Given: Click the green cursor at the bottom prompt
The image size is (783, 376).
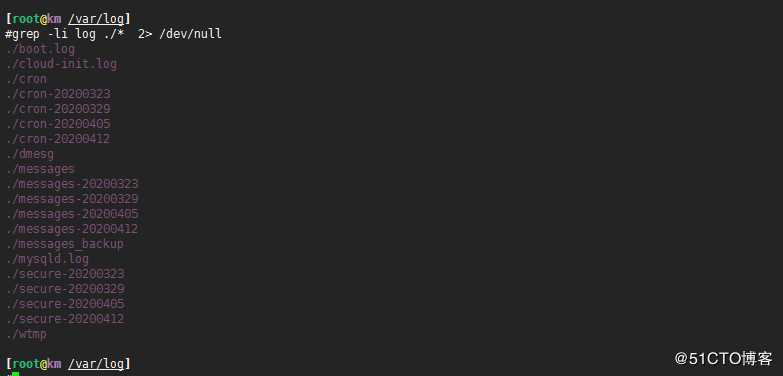Looking at the screenshot, I should pyautogui.click(x=15, y=374).
